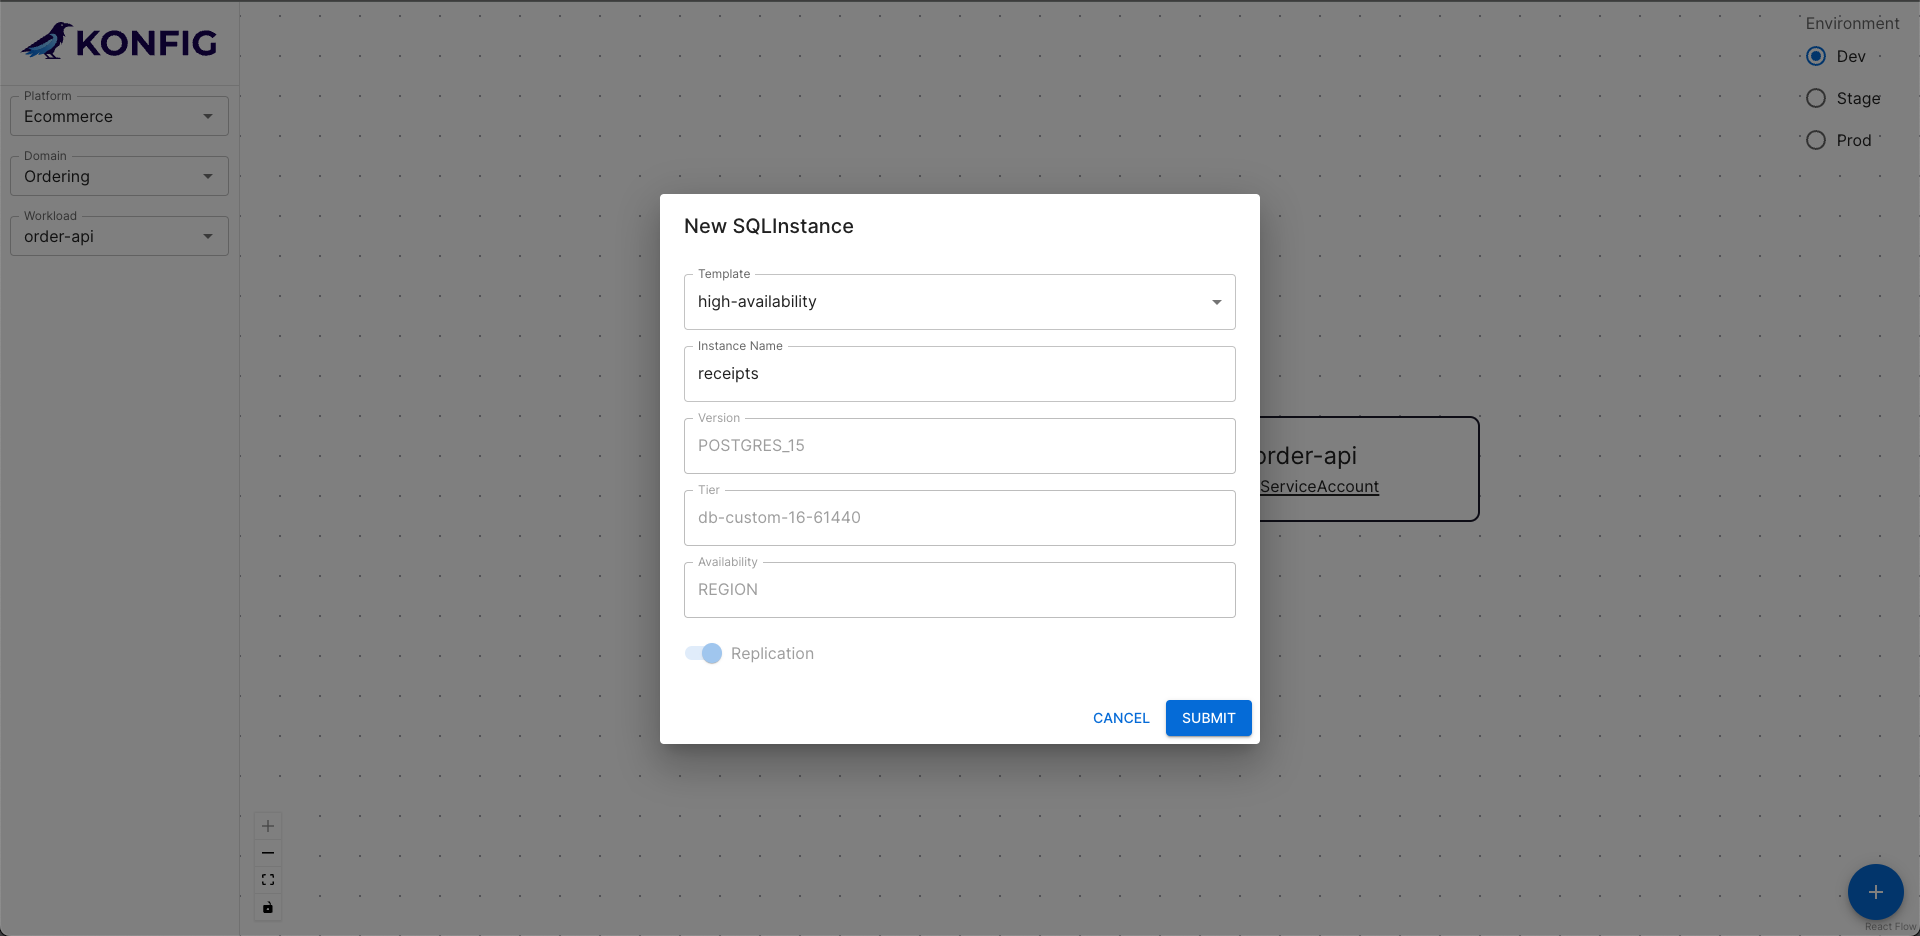Zoom in with the canvas plus control
The image size is (1920, 936).
268,826
